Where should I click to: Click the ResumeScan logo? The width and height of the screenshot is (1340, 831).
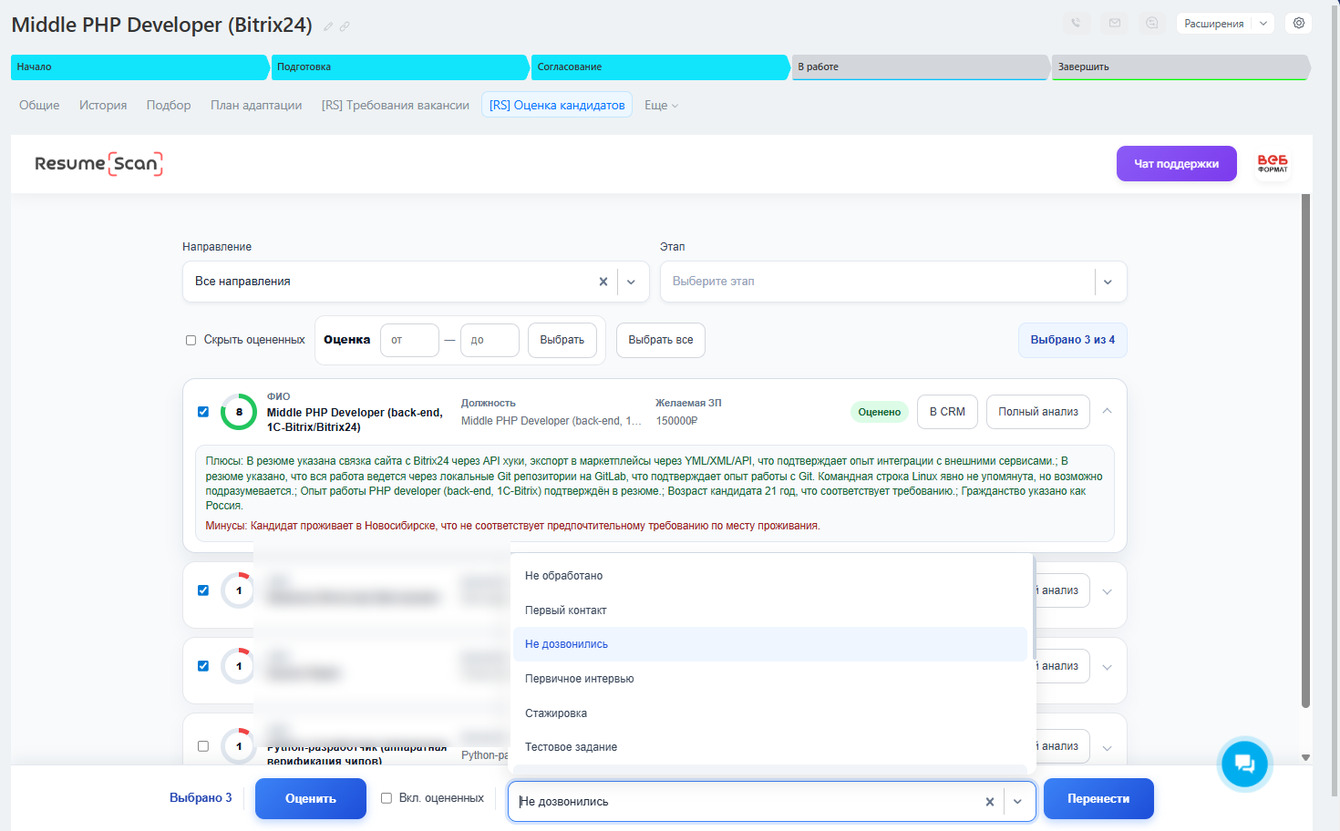pyautogui.click(x=99, y=164)
